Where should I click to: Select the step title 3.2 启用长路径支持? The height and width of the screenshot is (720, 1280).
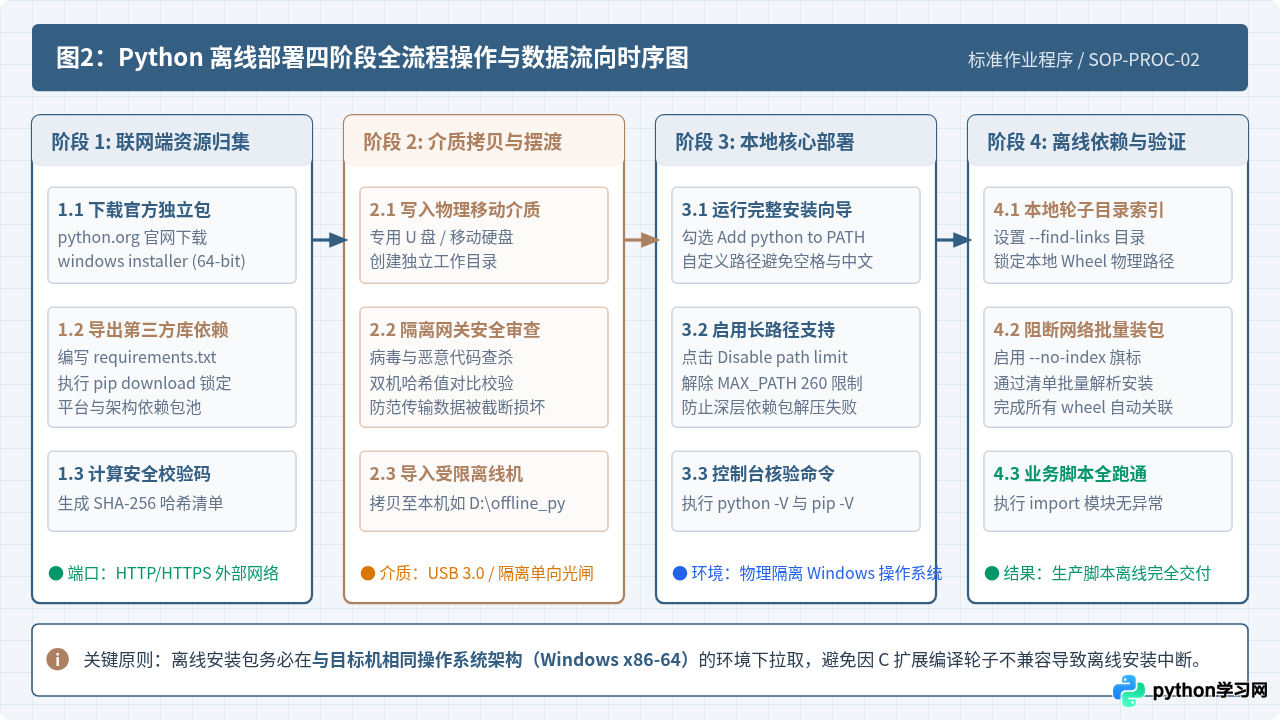click(758, 330)
